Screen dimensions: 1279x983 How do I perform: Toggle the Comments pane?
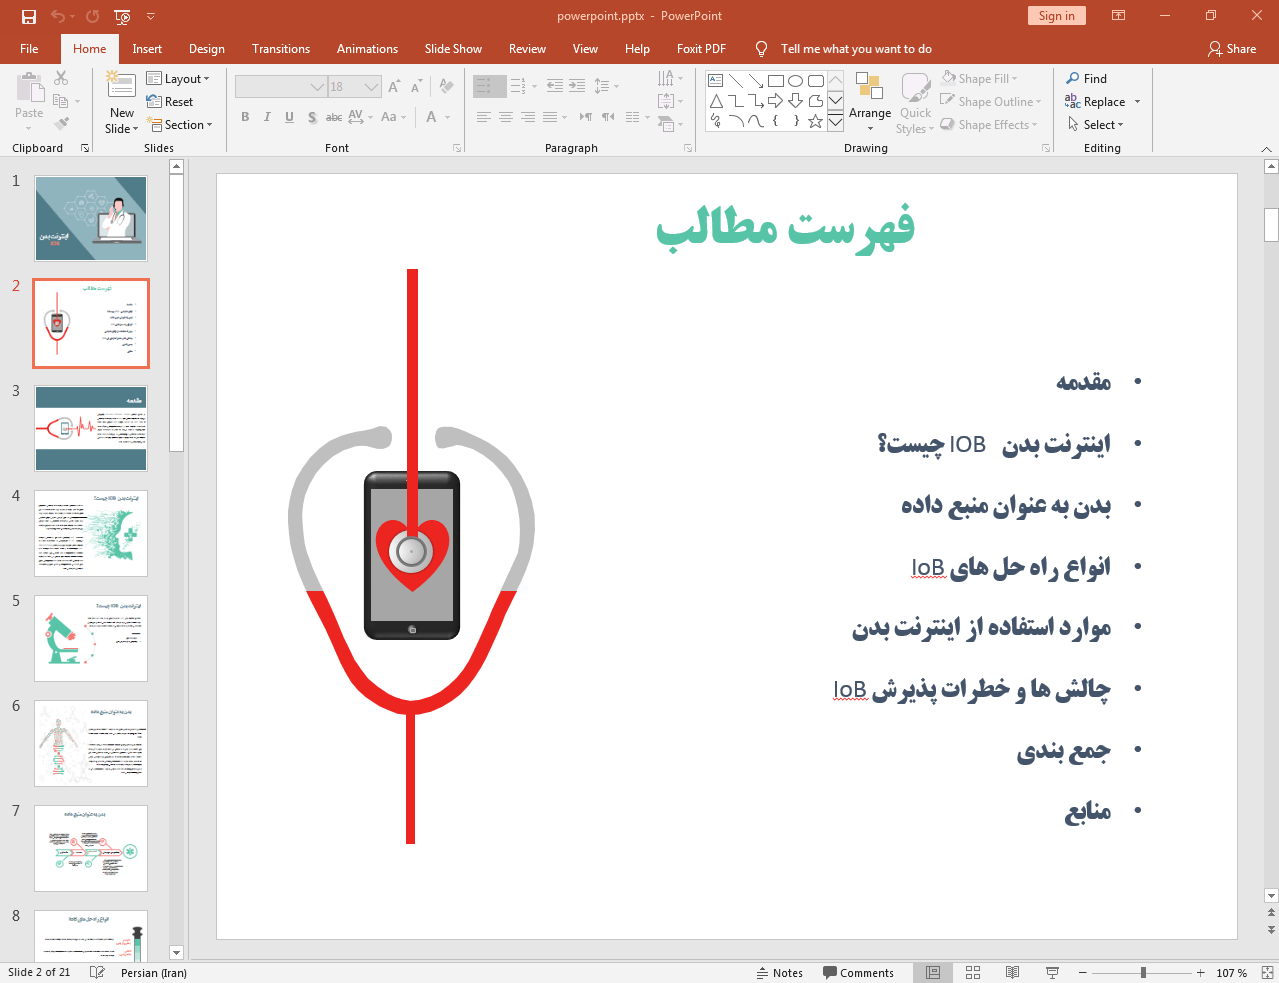point(858,973)
